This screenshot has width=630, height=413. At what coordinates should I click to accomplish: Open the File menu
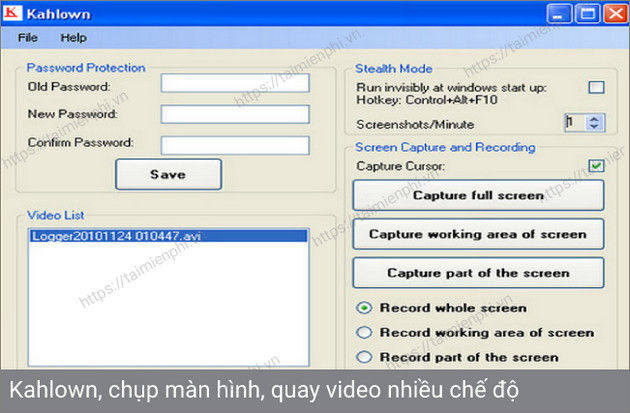(x=27, y=38)
